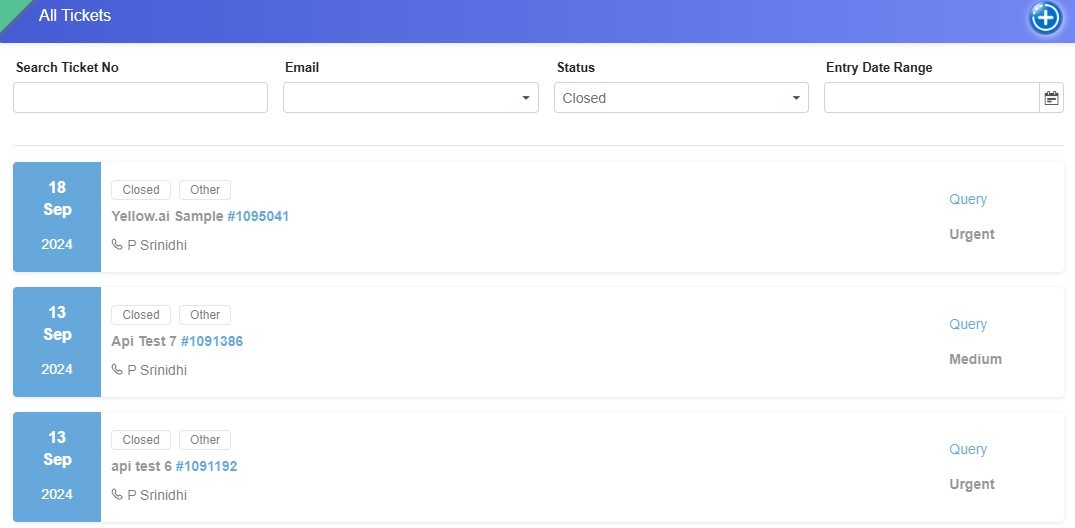Viewport: 1075px width, 528px height.
Task: Click the Entry Date Range input field
Action: pos(931,98)
